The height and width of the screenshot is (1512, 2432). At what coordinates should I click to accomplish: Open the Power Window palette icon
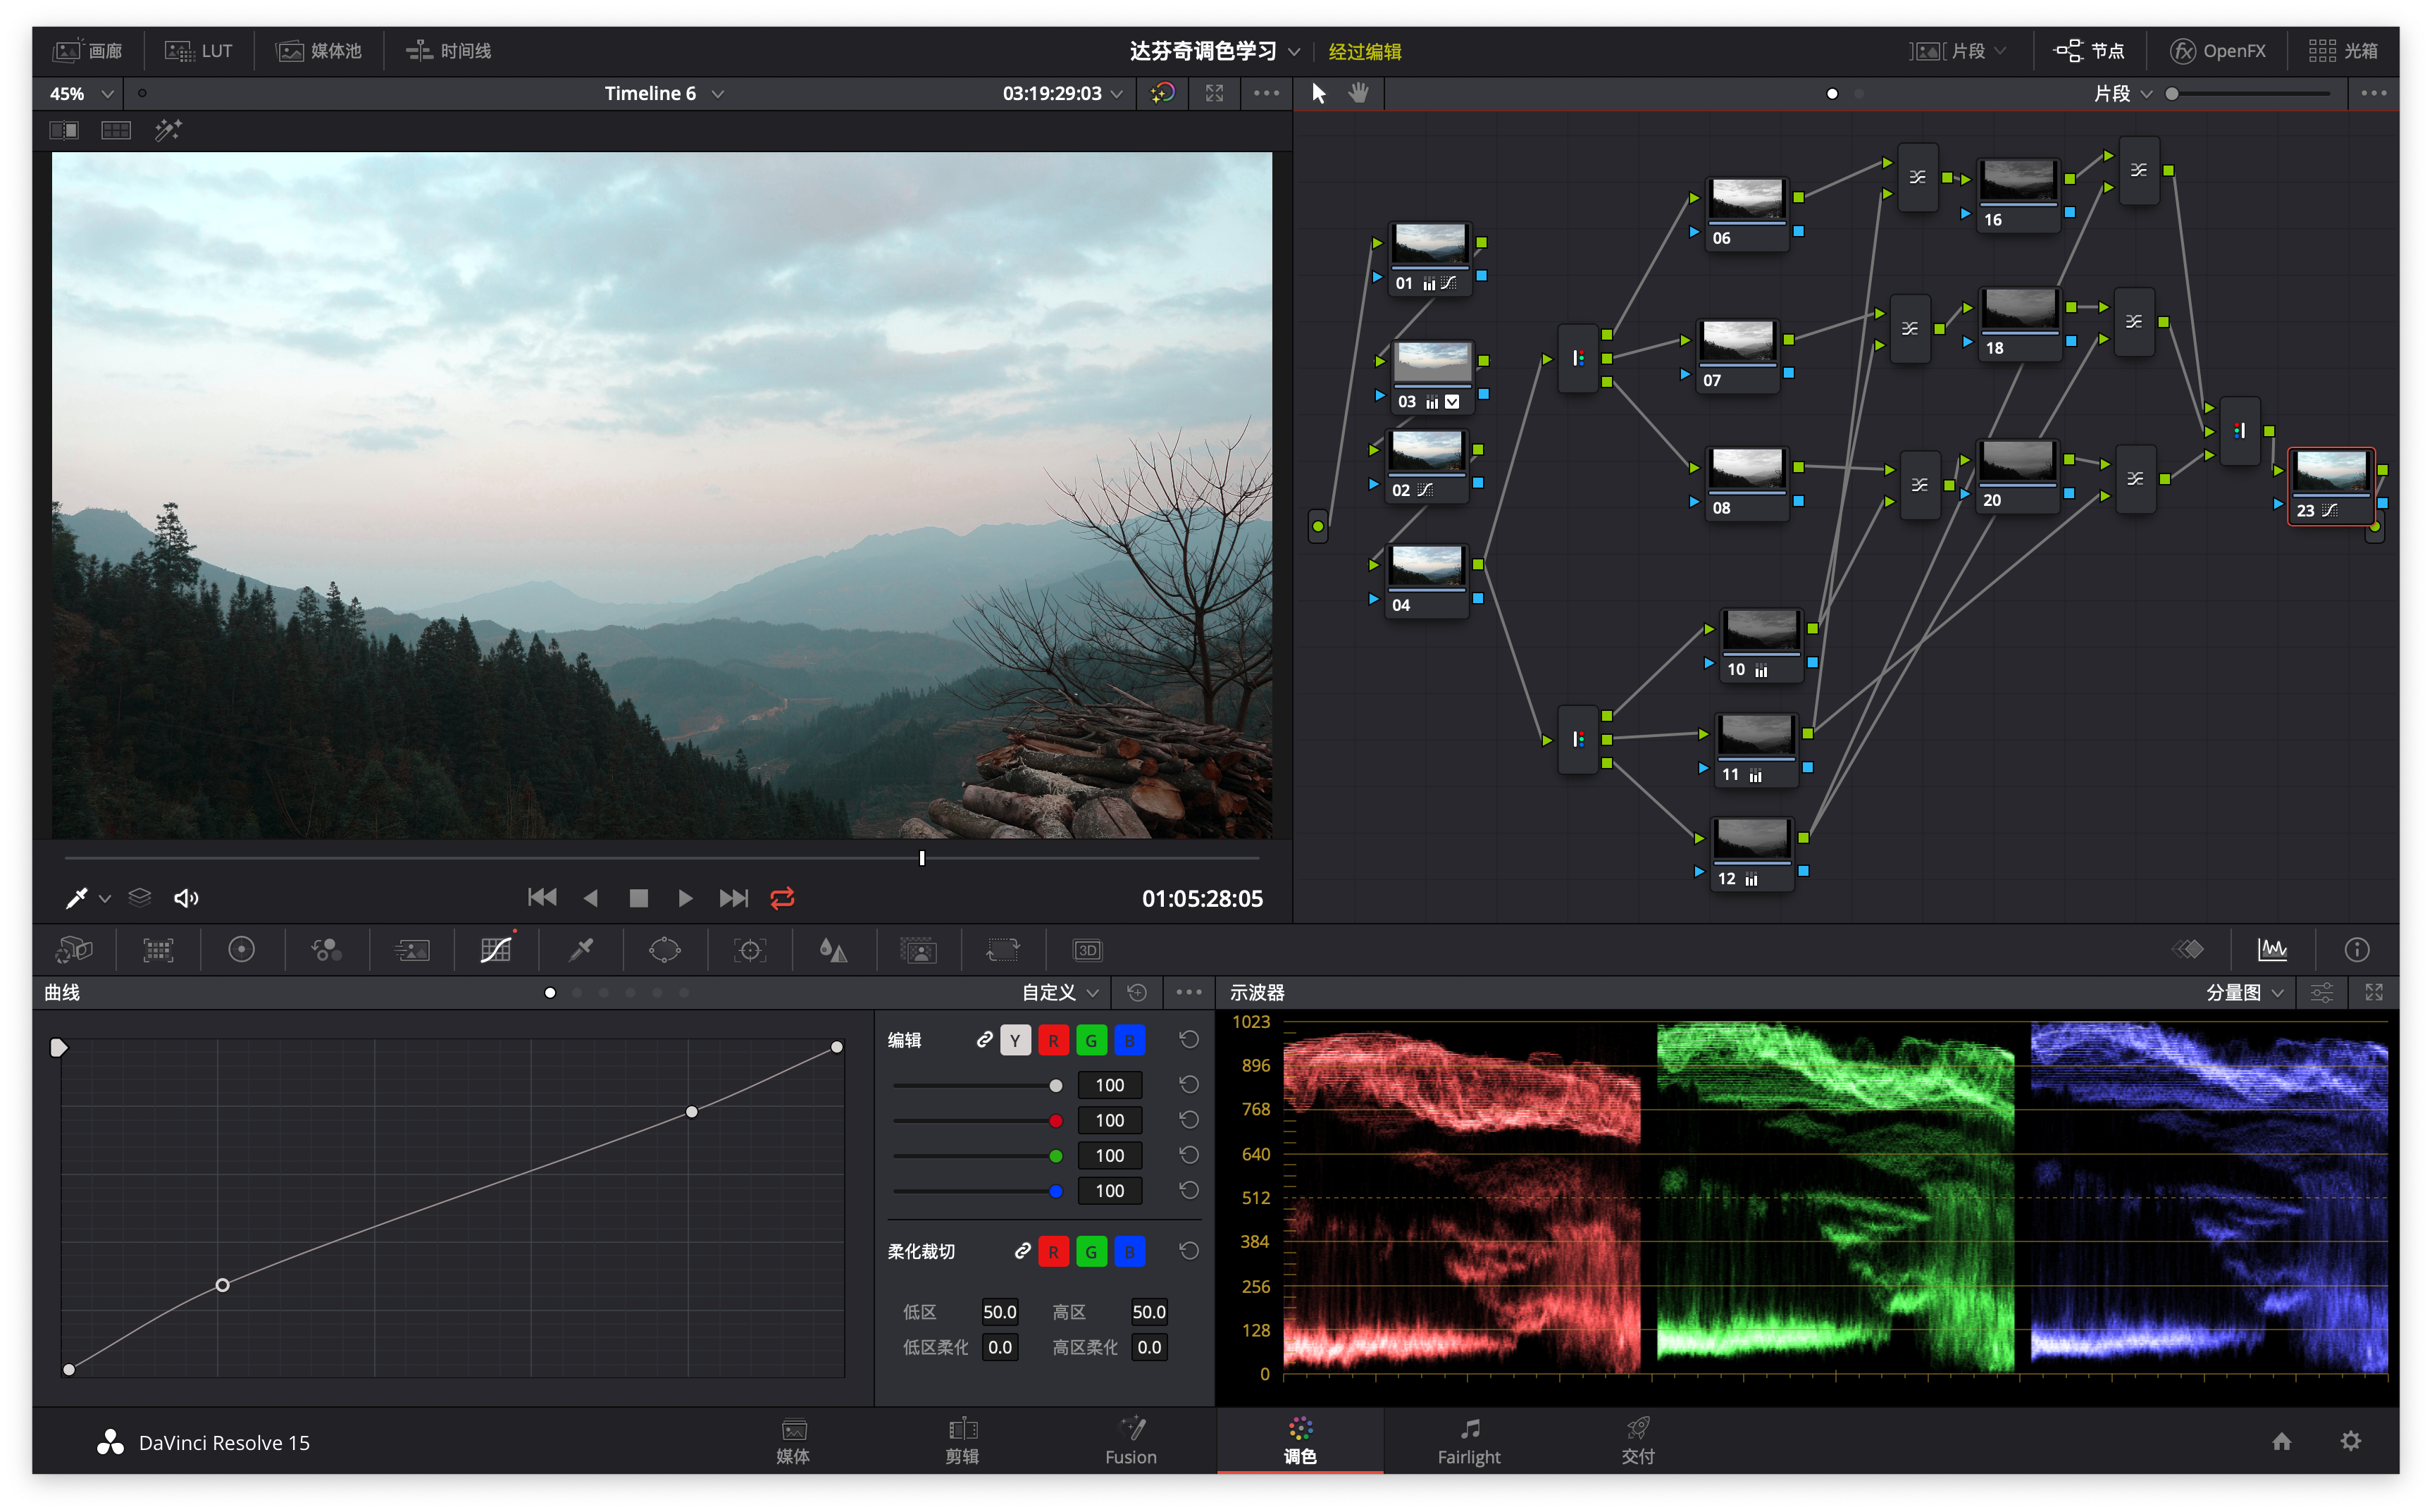tap(665, 950)
